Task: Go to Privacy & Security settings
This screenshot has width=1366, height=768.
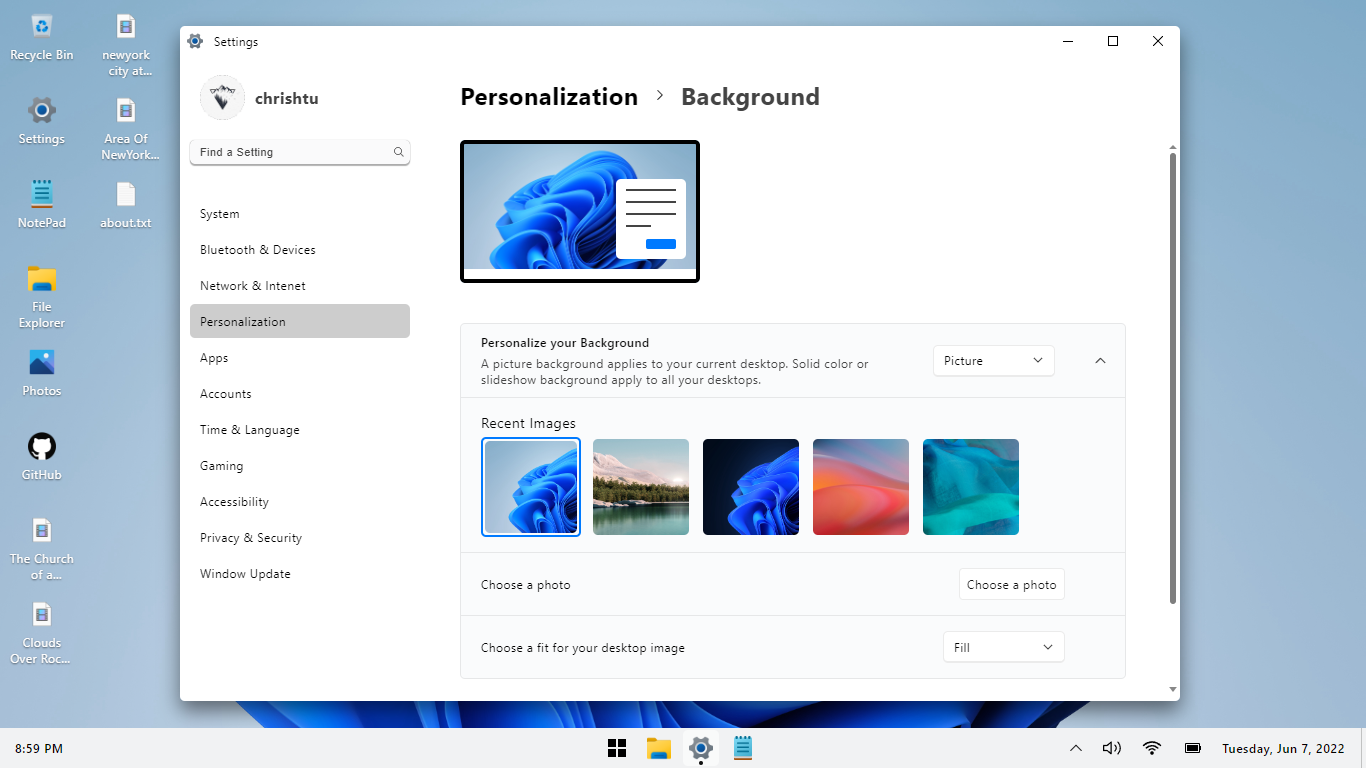Action: point(251,538)
